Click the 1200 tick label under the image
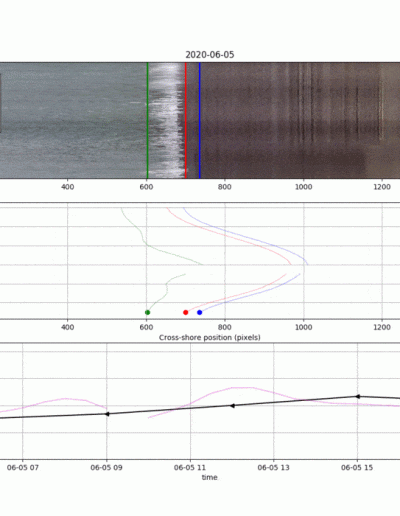The width and height of the screenshot is (400, 516). [382, 187]
